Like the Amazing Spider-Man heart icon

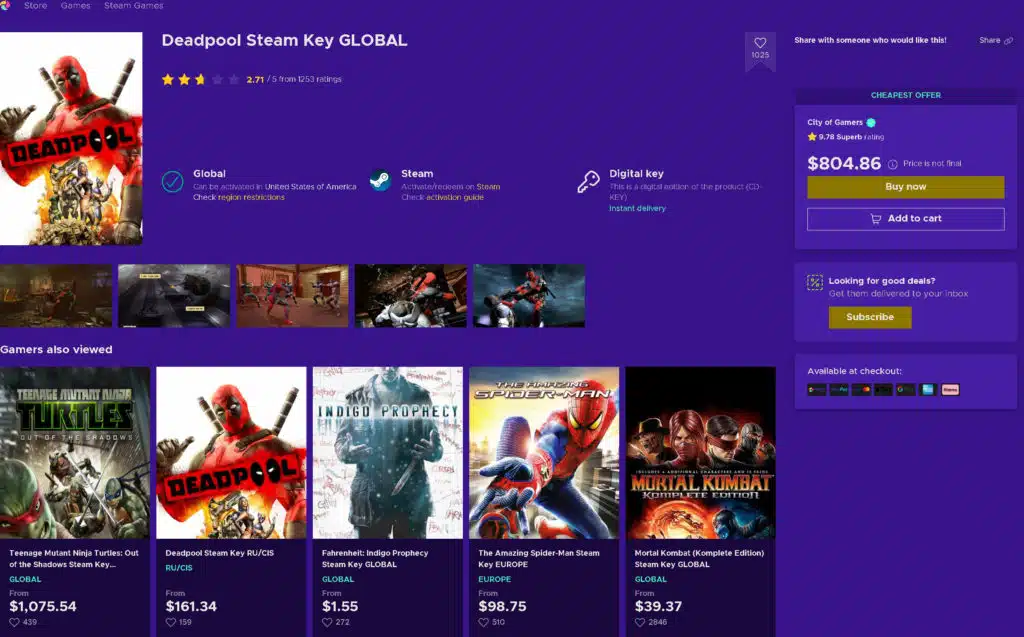(483, 623)
